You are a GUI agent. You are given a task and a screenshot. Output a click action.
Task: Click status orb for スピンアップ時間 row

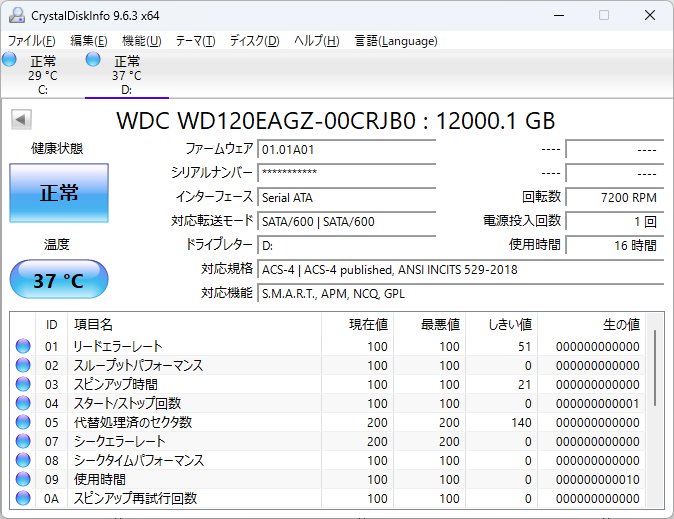[23, 385]
